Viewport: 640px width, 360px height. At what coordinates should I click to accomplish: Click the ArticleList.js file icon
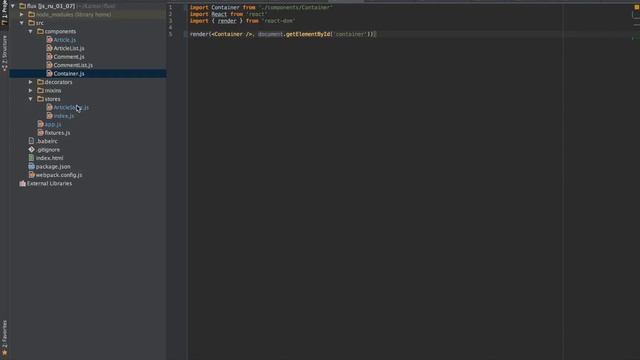tap(49, 48)
